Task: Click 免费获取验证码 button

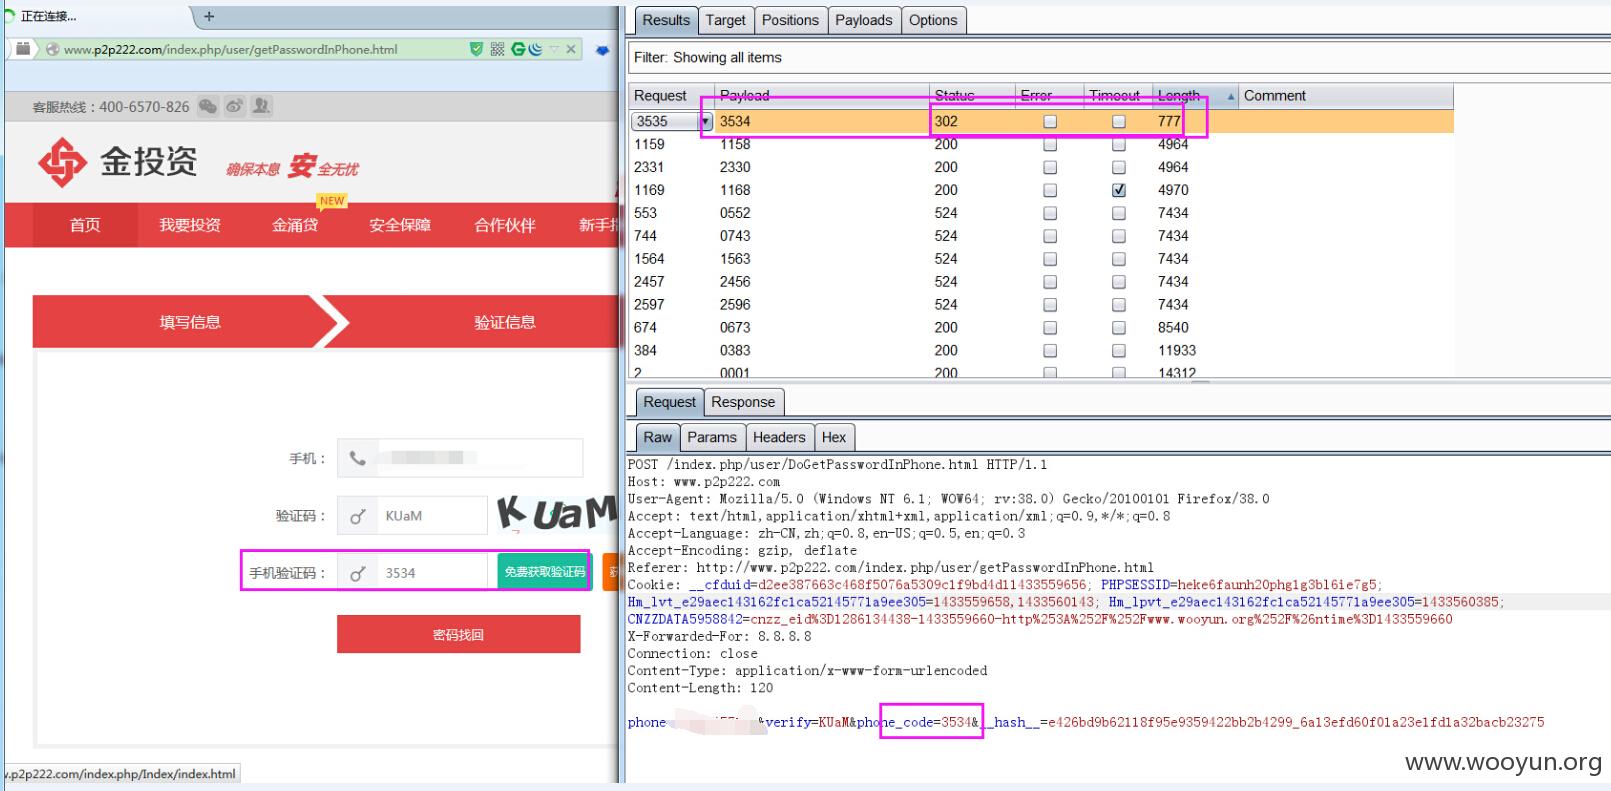Action: coord(544,572)
